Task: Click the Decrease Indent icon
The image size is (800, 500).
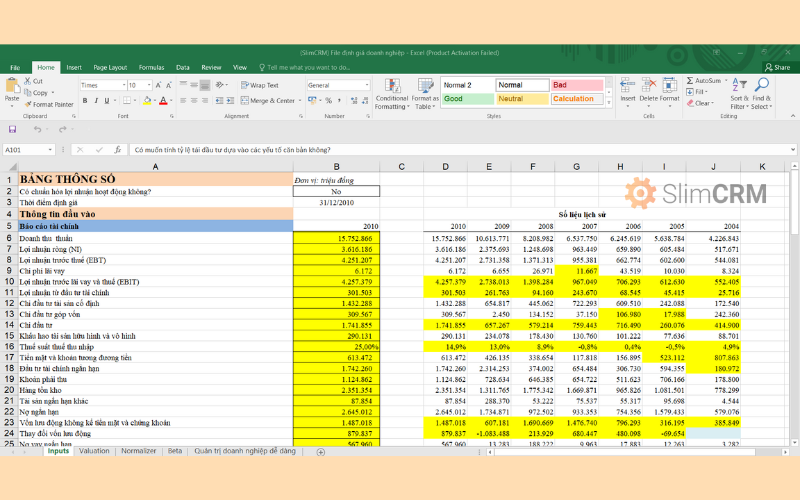Action: [219, 101]
